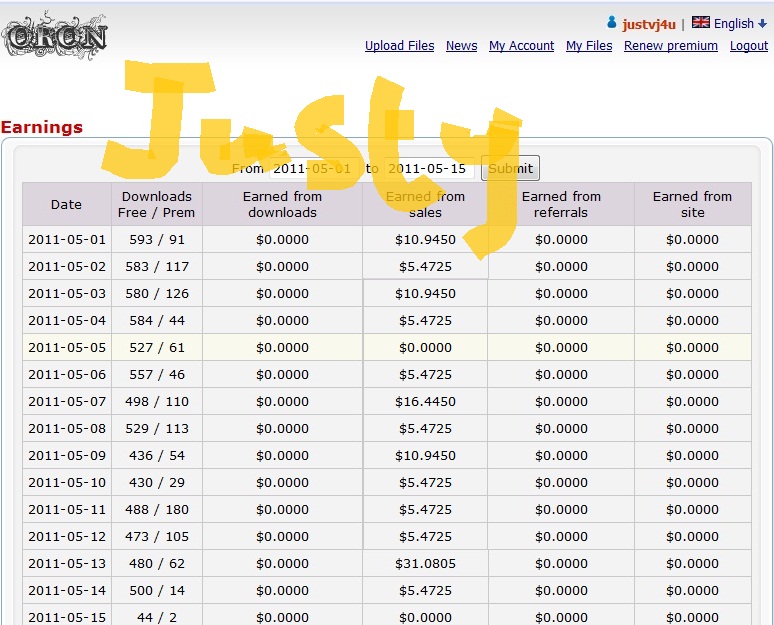Navigate to My Files
774x625 pixels.
click(x=589, y=46)
